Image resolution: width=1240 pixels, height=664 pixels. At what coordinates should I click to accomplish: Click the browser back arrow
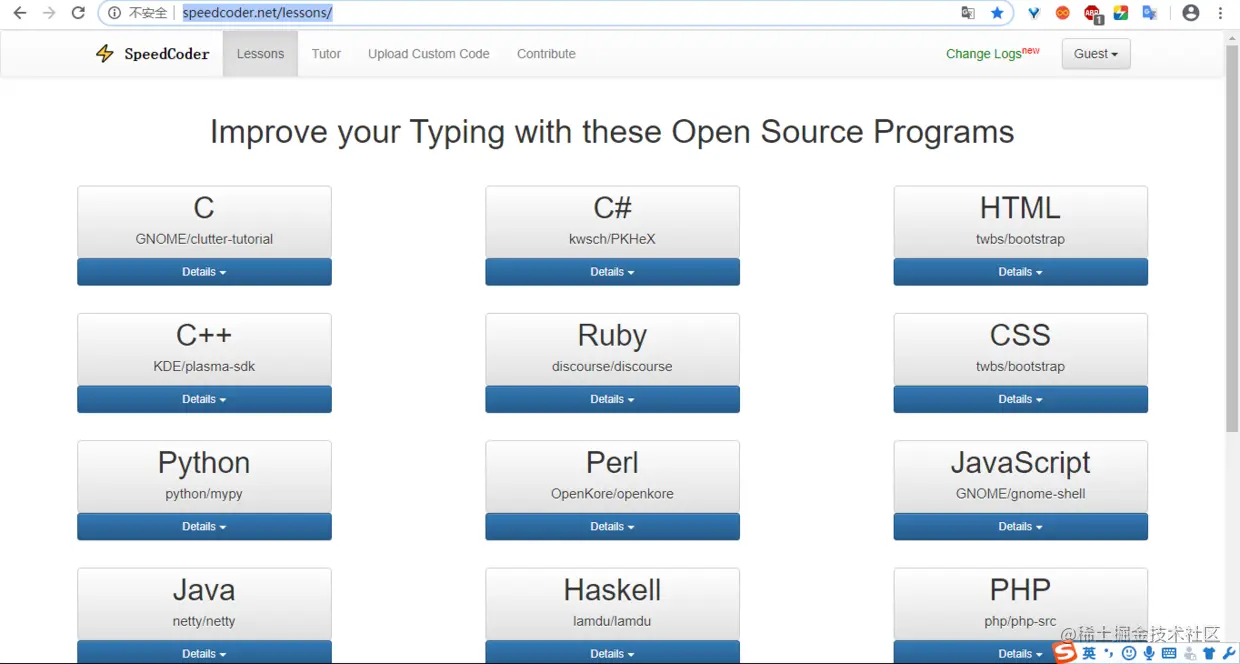point(20,13)
